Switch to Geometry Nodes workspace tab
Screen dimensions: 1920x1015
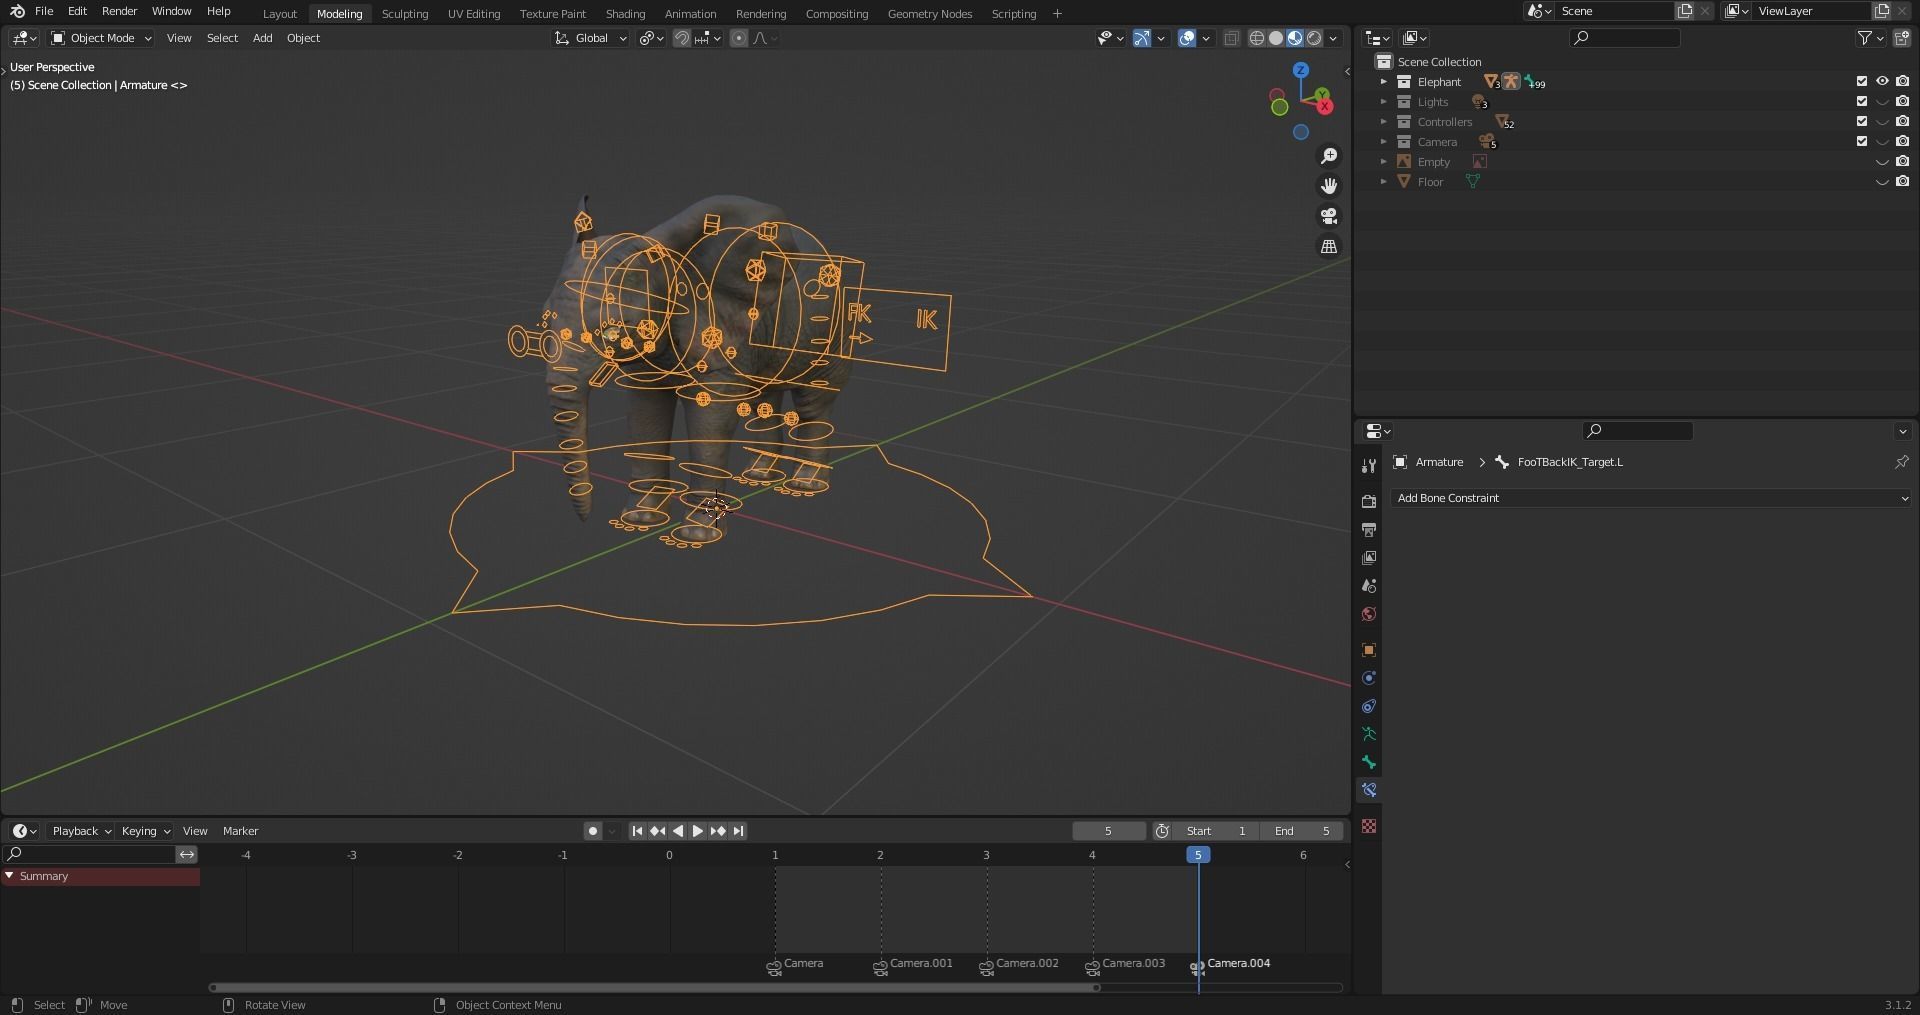click(929, 14)
